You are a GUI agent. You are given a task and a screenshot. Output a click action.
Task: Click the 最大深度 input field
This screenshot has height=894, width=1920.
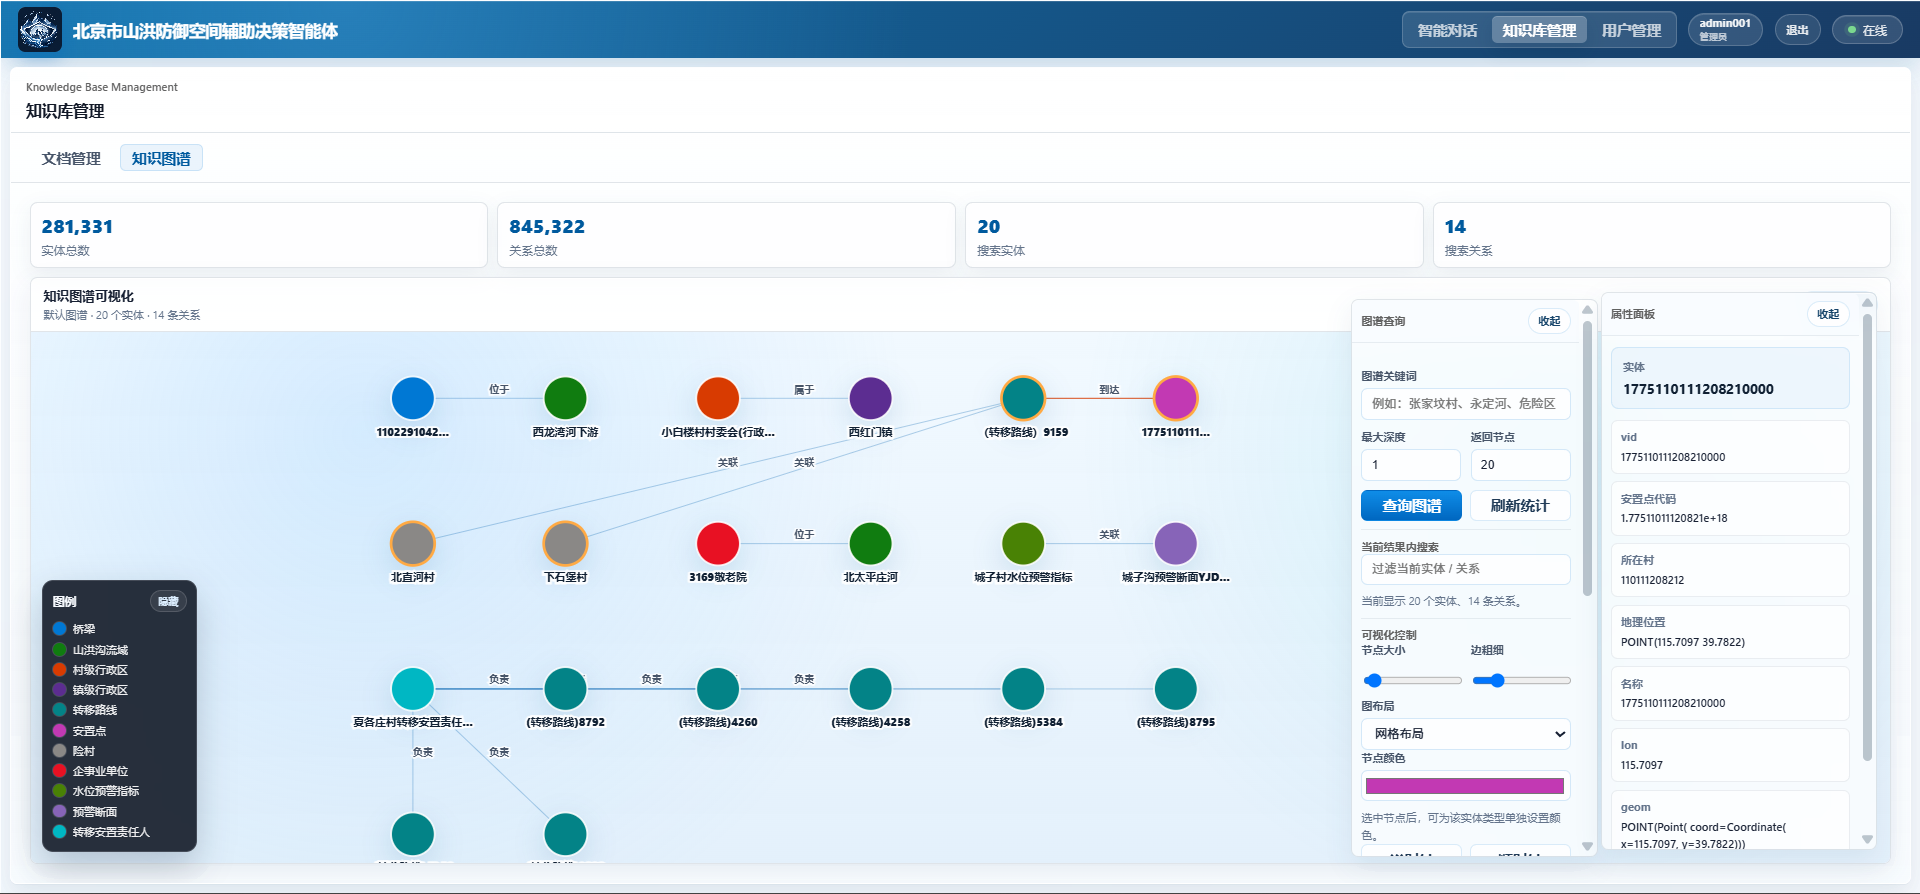[1411, 465]
